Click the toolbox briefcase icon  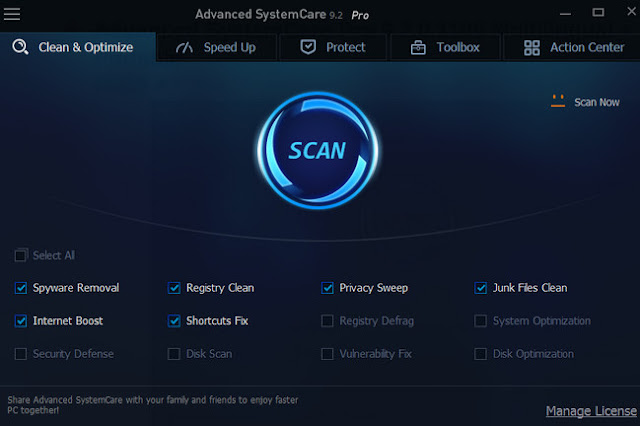pyautogui.click(x=418, y=47)
